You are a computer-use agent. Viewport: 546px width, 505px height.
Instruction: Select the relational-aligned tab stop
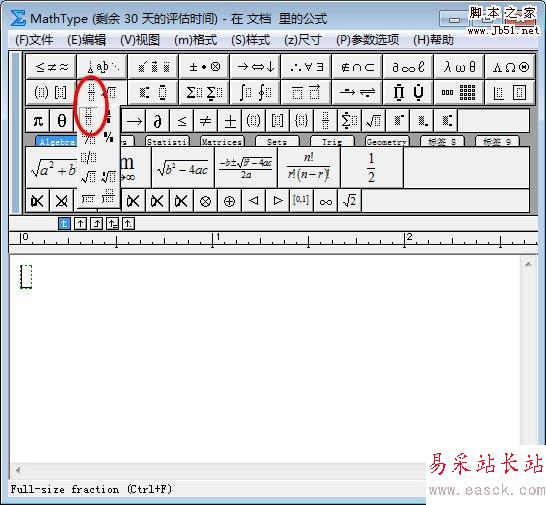coord(112,223)
